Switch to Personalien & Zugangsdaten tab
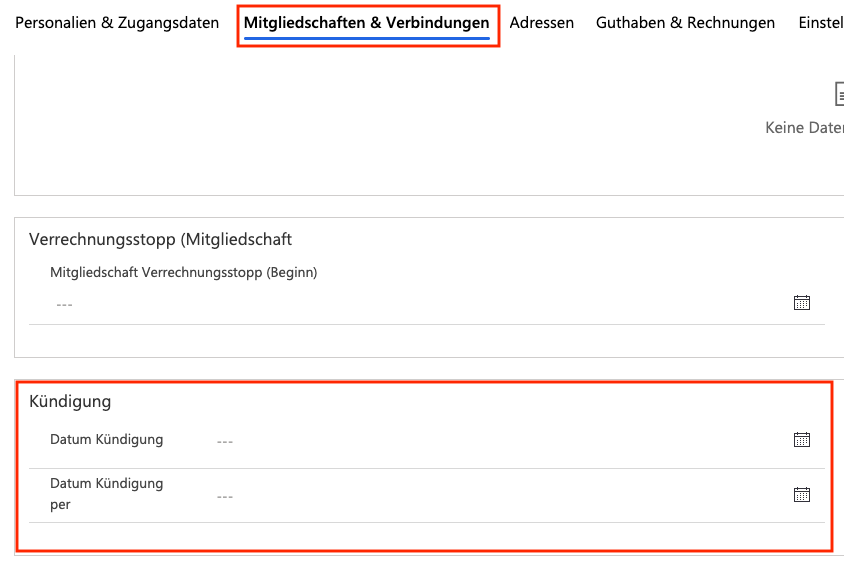The width and height of the screenshot is (844, 566). [x=117, y=22]
